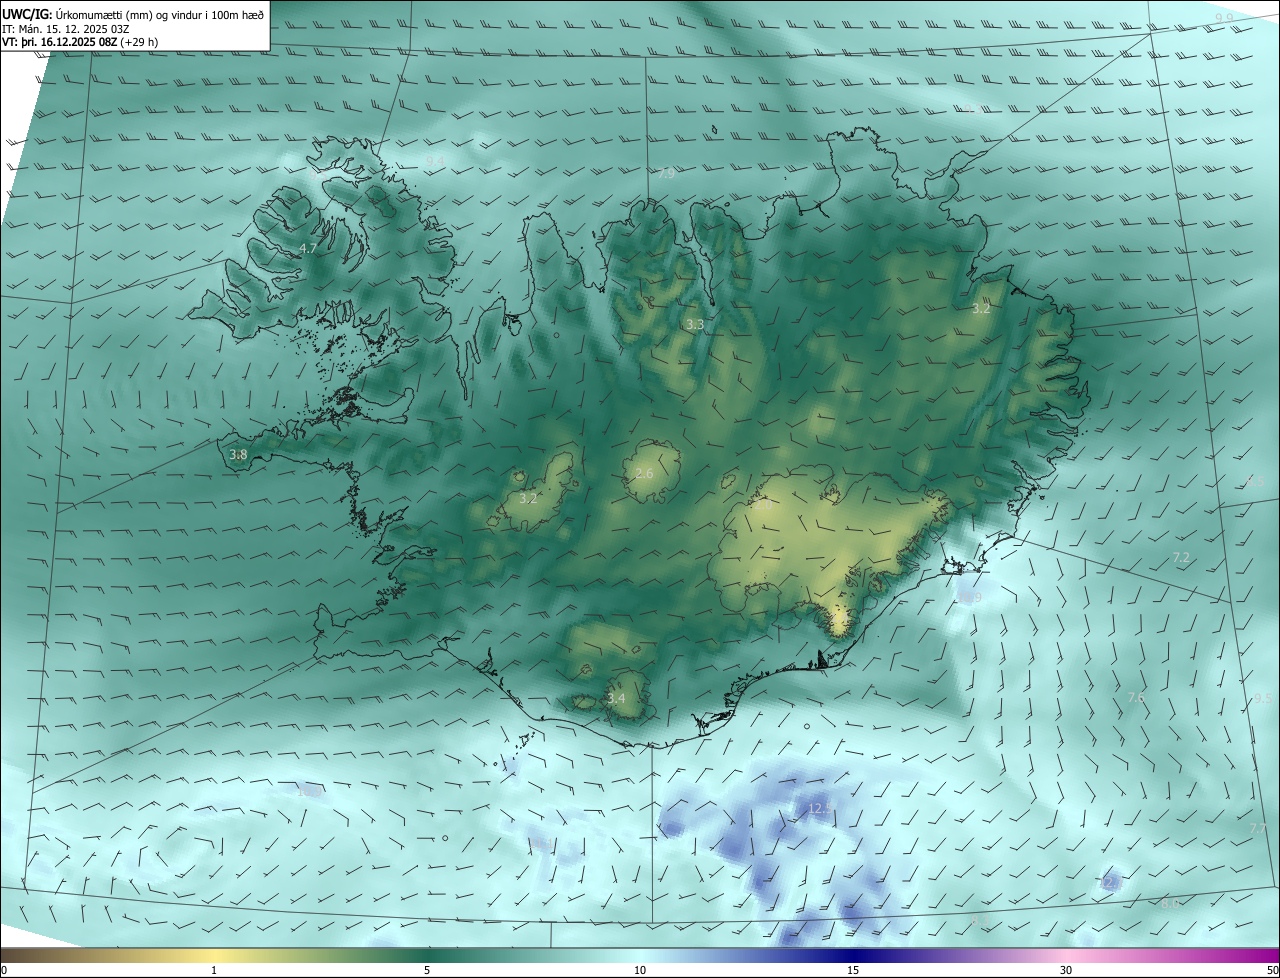Viewport: 1280px width, 978px height.
Task: Select the 'Úrkomumætti (mm) og vindur í 100m hæð' caption
Action: 160,13
